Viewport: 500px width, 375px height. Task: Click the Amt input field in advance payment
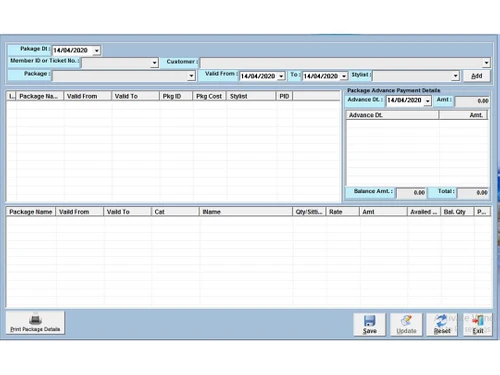tap(472, 101)
